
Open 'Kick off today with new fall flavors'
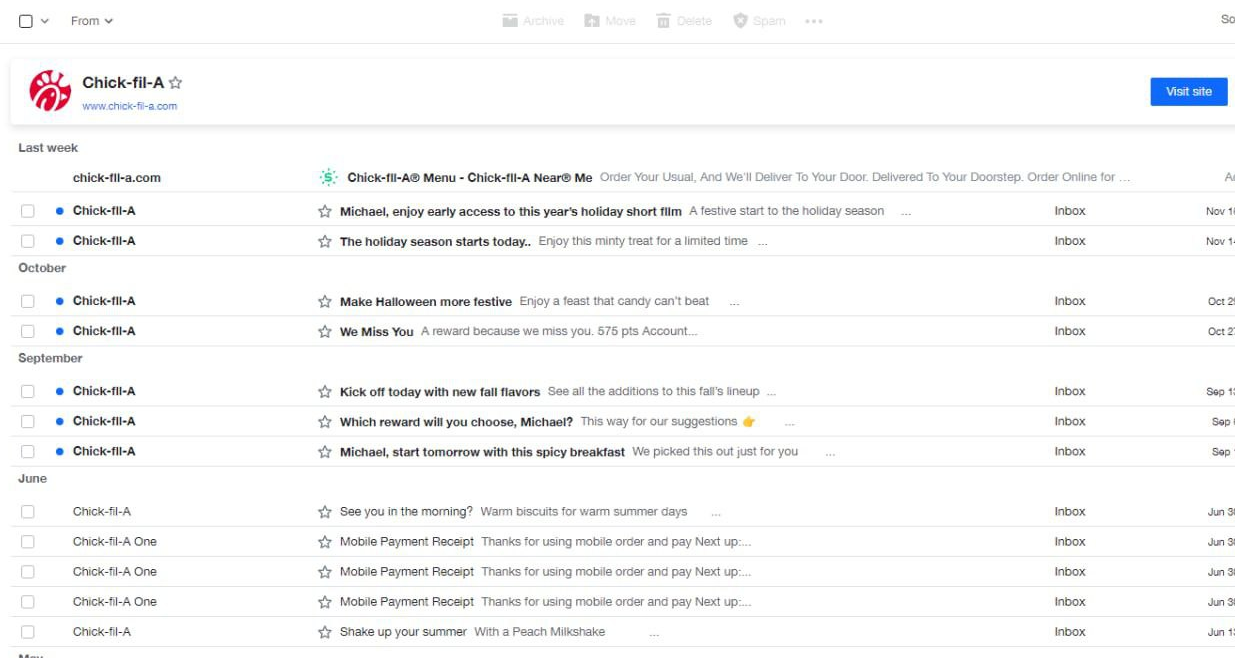coord(440,391)
